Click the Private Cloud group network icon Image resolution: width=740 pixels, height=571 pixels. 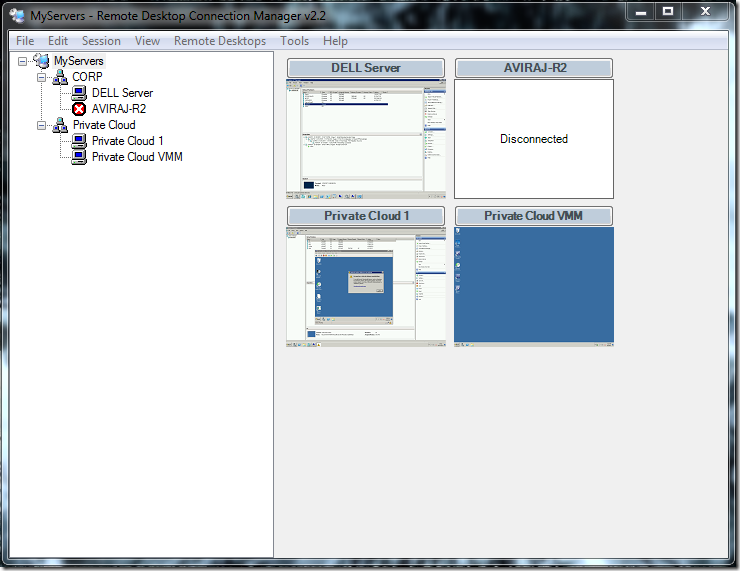(x=60, y=125)
